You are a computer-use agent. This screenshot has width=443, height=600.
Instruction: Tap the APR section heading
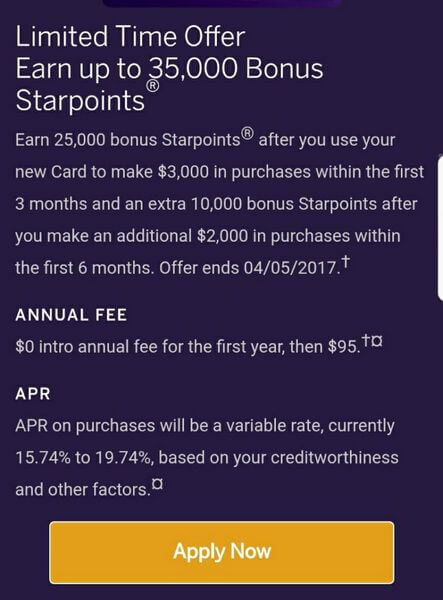33,394
